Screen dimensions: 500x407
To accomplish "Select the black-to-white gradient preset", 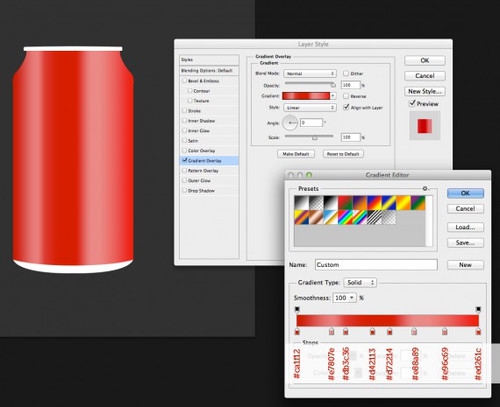I will point(330,203).
